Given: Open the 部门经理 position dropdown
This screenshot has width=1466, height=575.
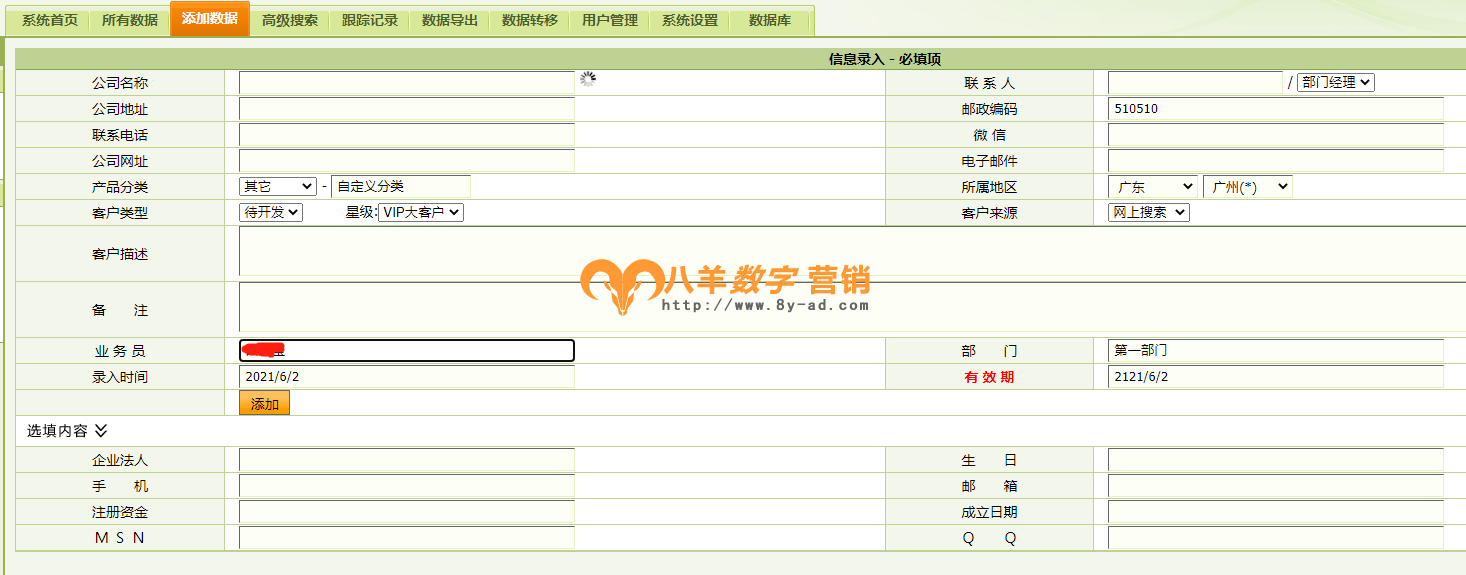Looking at the screenshot, I should click(x=1335, y=83).
